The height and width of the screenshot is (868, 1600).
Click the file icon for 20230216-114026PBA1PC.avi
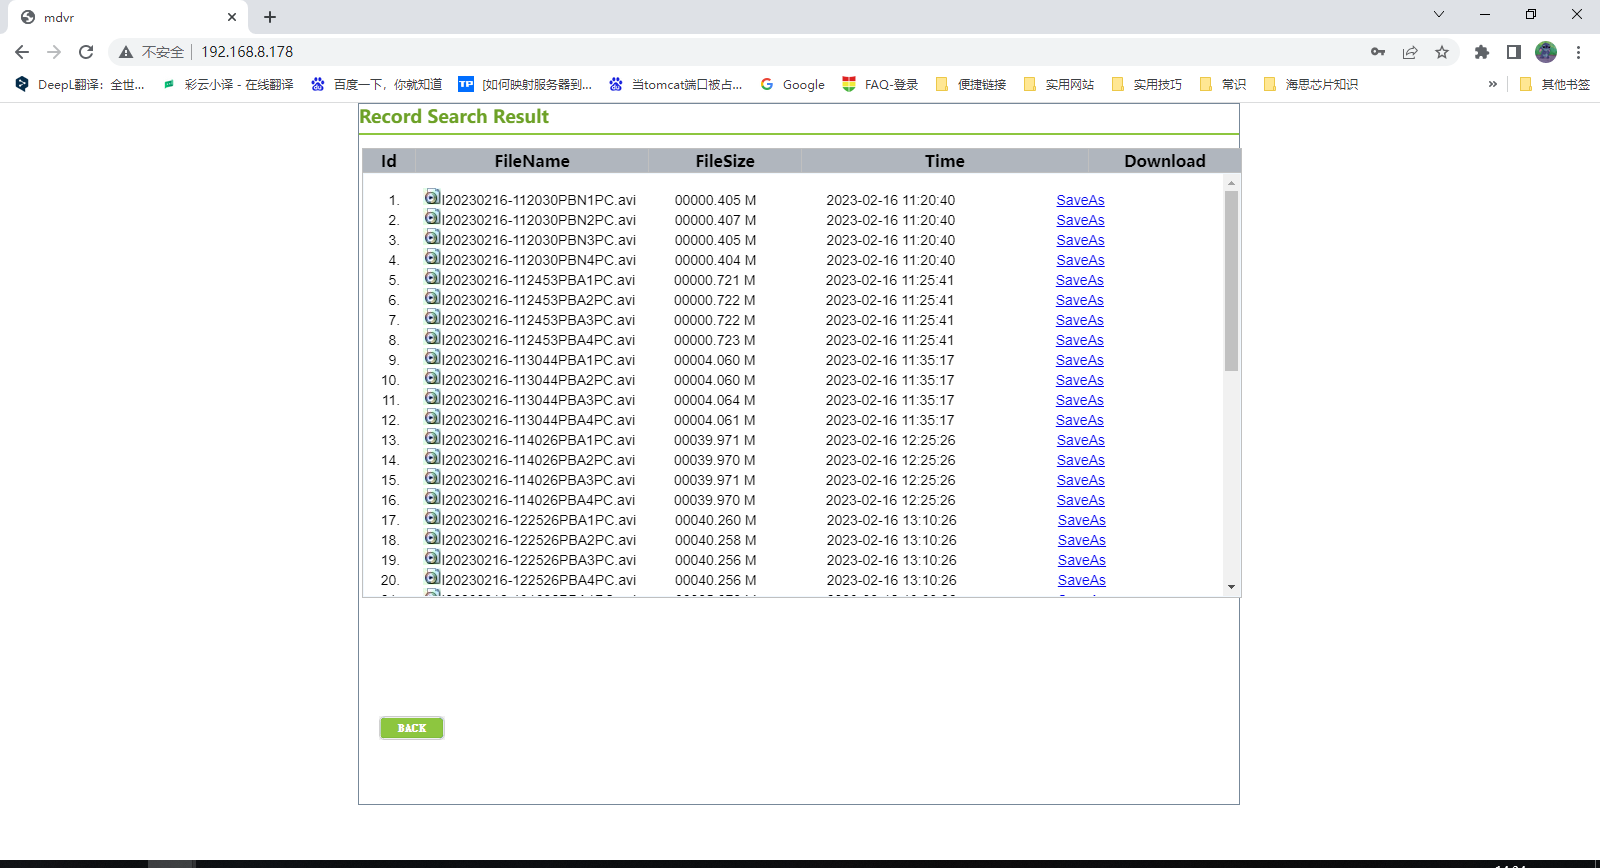432,437
